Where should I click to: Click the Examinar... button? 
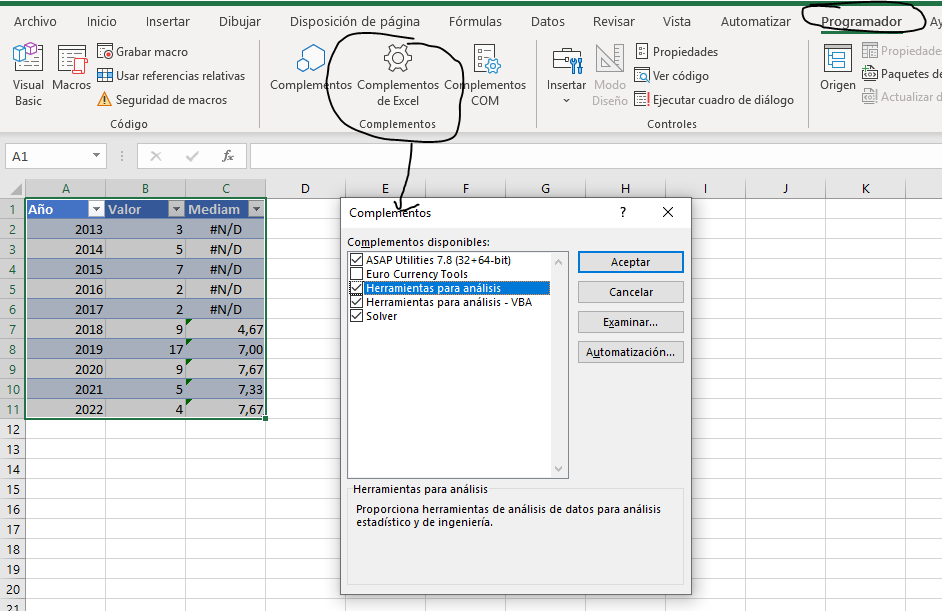[630, 322]
